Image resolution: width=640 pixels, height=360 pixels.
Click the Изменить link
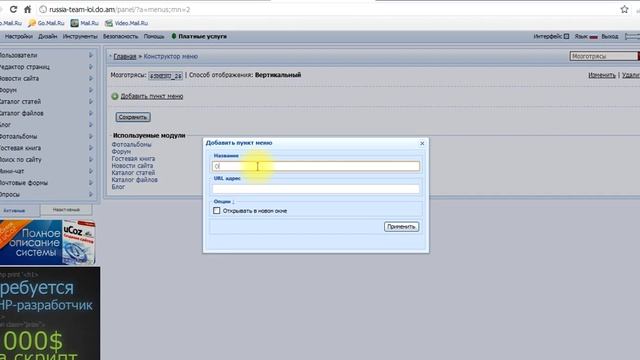602,75
